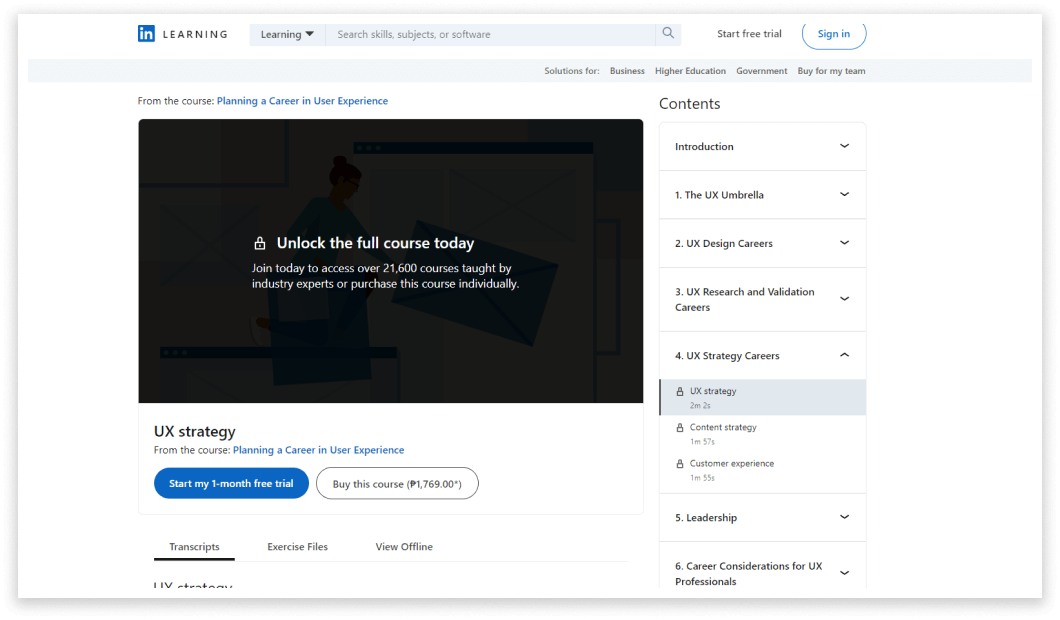Switch to the View Offline tab
This screenshot has height=620, width=1060.
[404, 546]
